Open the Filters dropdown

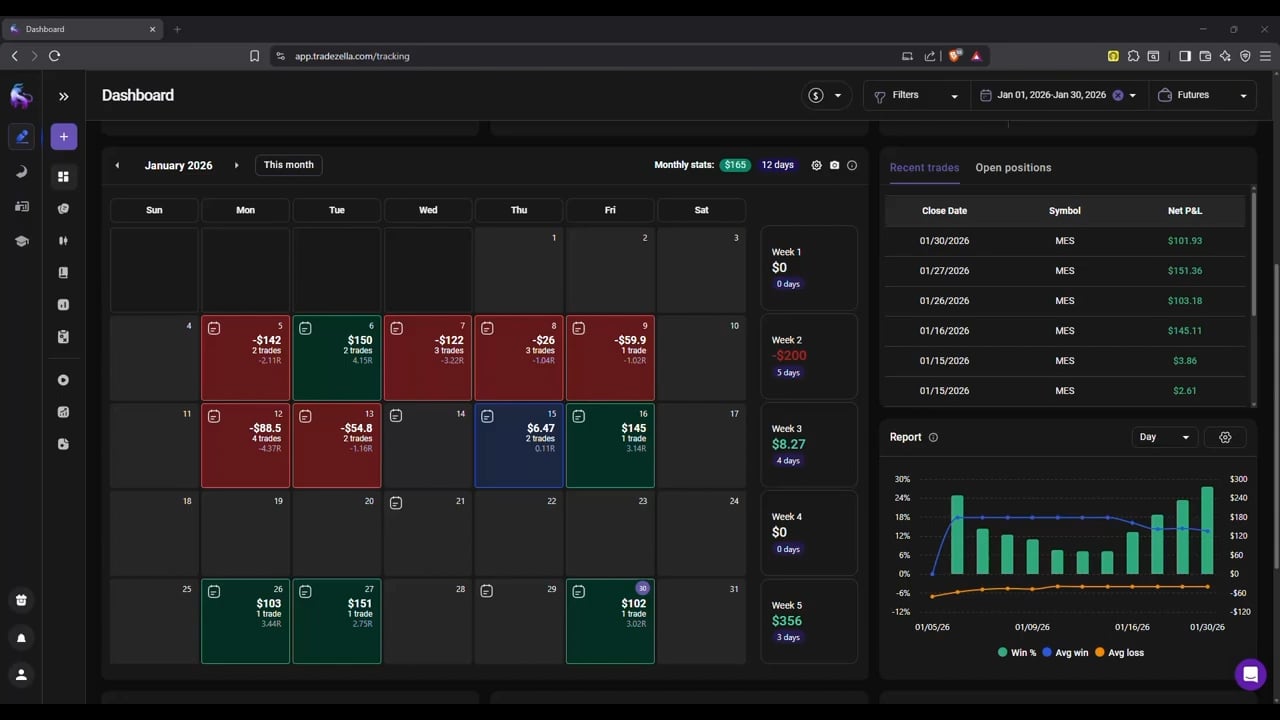pos(915,95)
